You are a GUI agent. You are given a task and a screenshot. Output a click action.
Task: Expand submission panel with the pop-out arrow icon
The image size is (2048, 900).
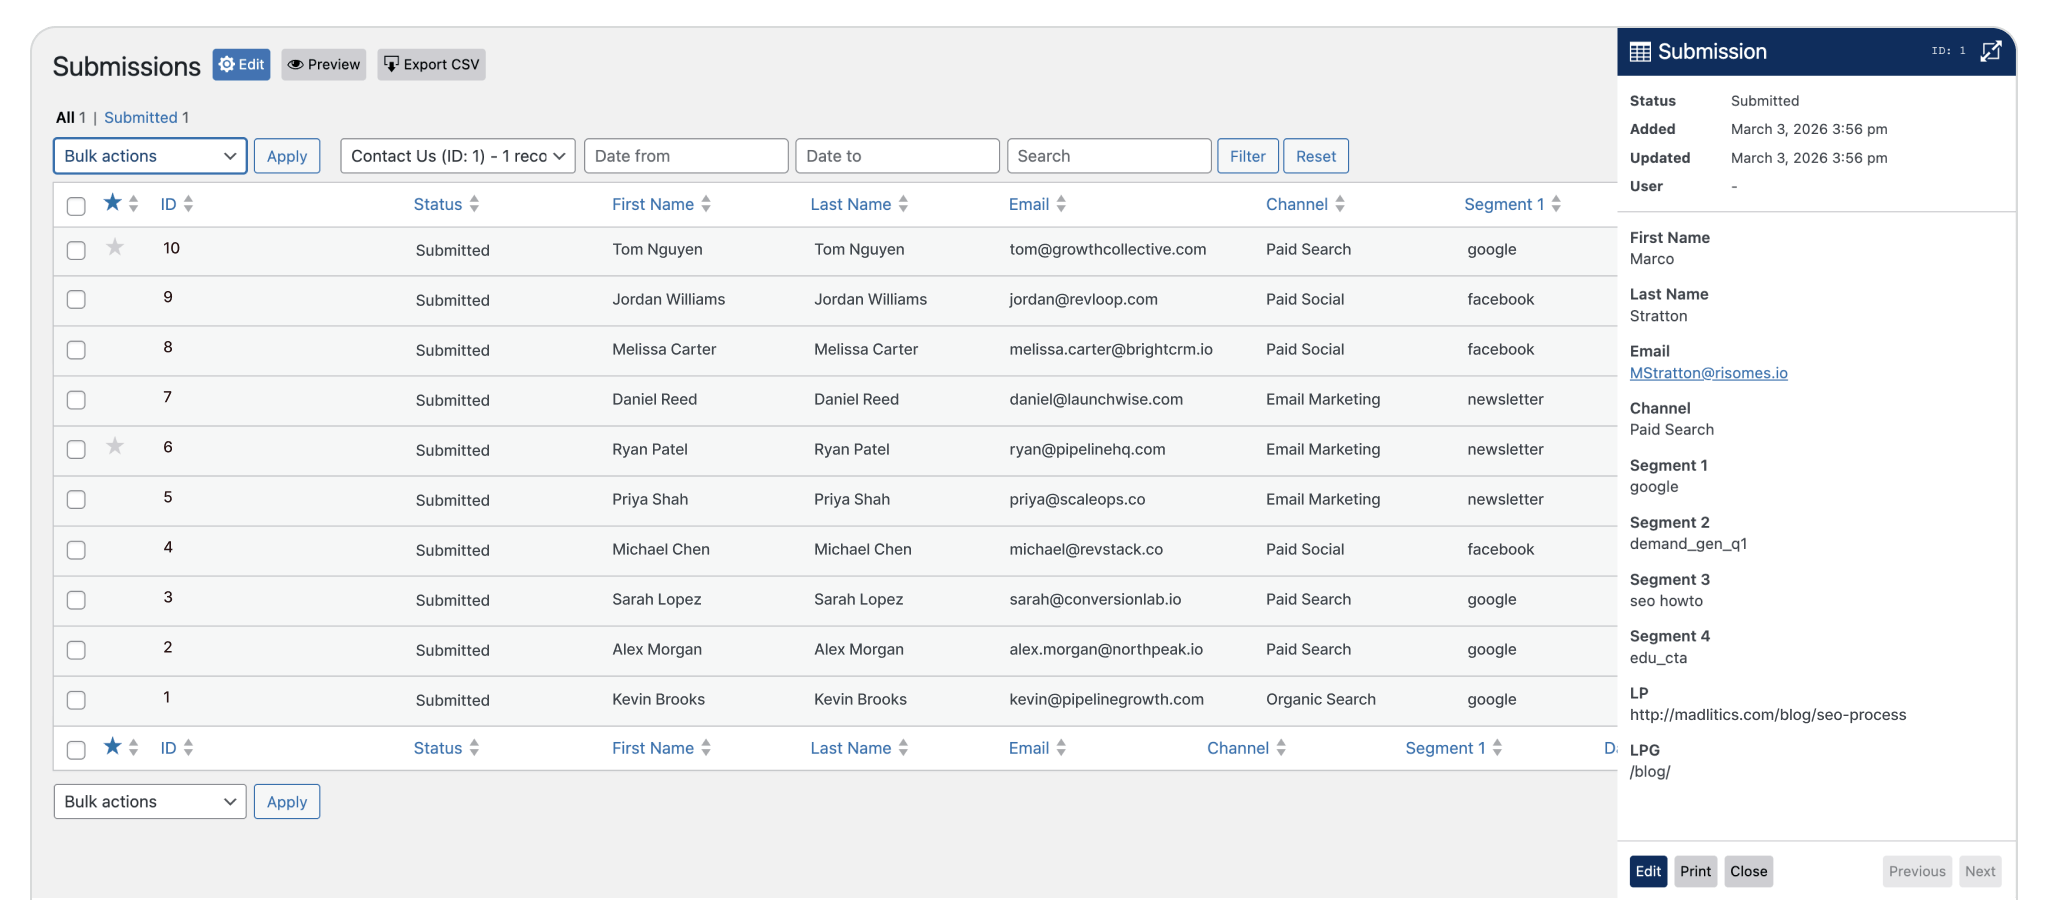tap(1991, 51)
